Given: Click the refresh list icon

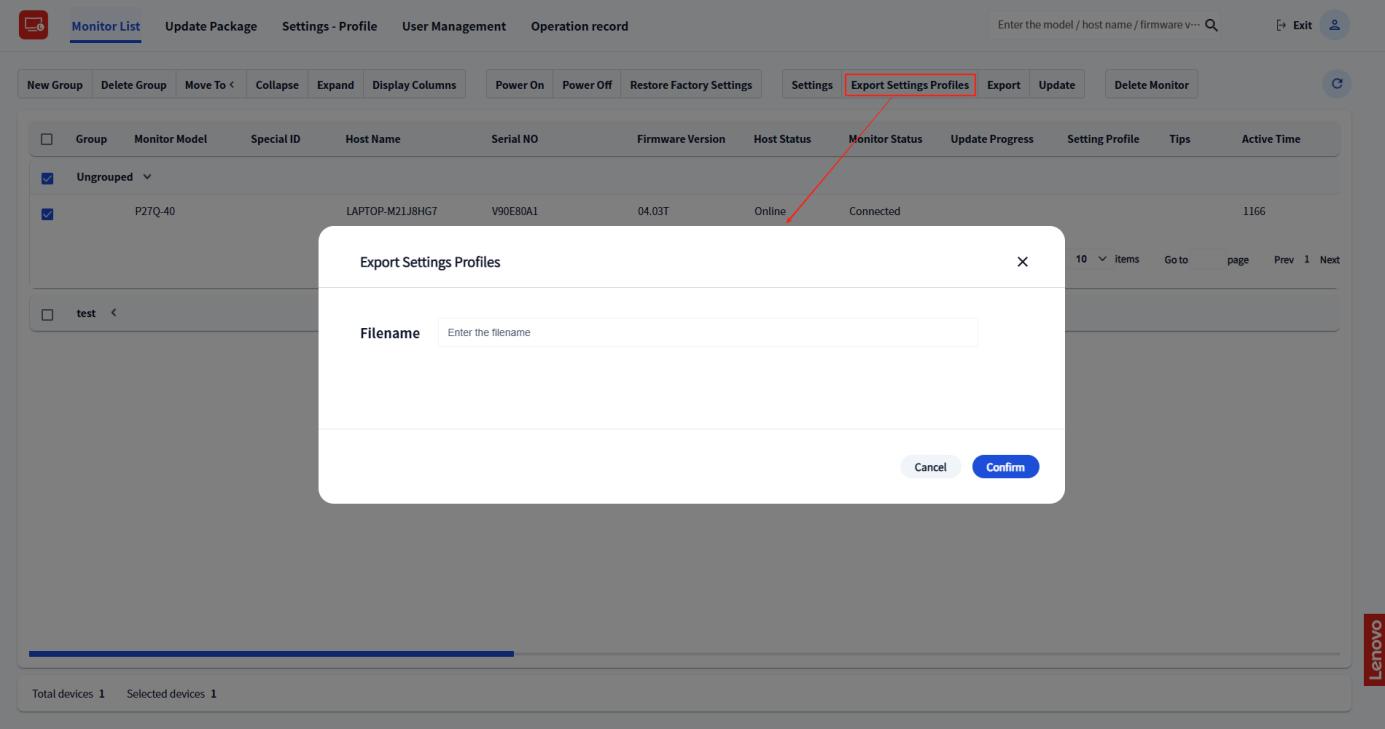Looking at the screenshot, I should coord(1335,85).
